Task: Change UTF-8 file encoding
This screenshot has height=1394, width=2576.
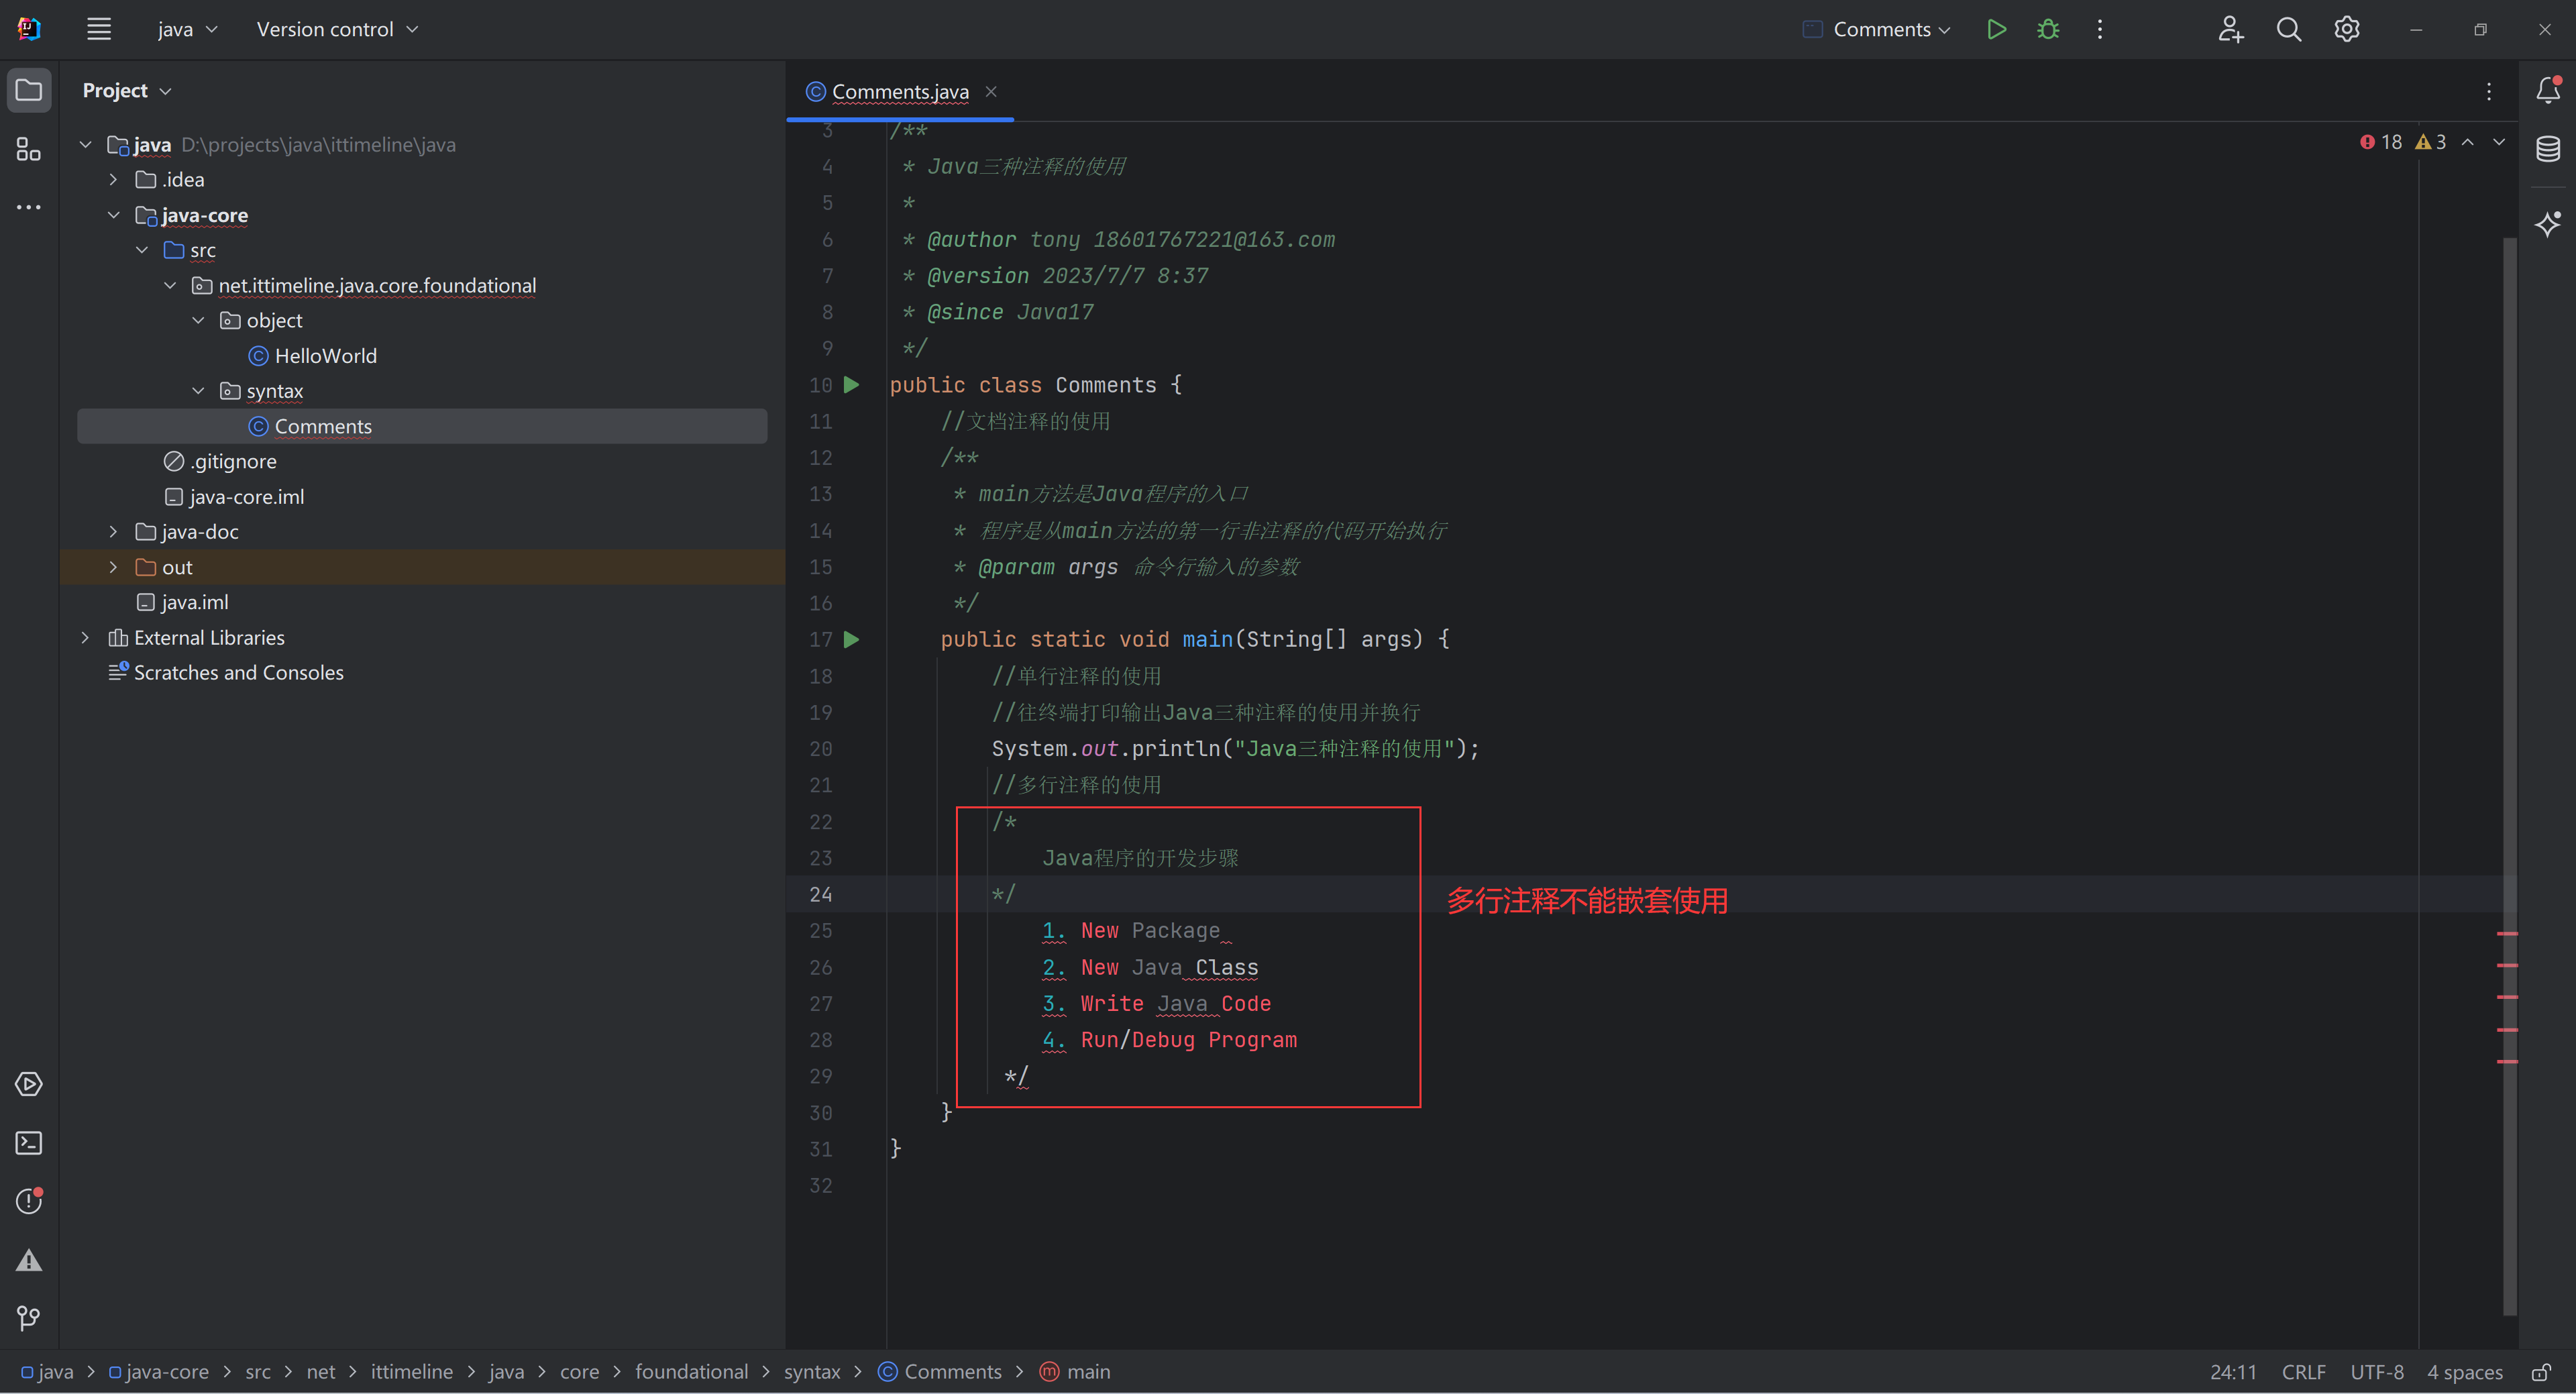Action: tap(2376, 1372)
